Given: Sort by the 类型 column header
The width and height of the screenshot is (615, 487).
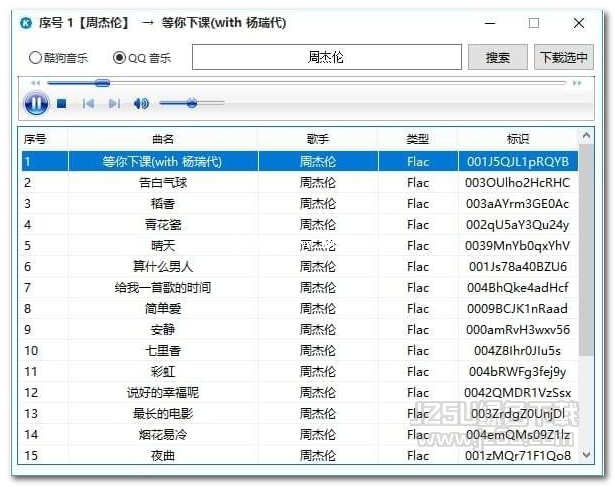Looking at the screenshot, I should (x=418, y=139).
